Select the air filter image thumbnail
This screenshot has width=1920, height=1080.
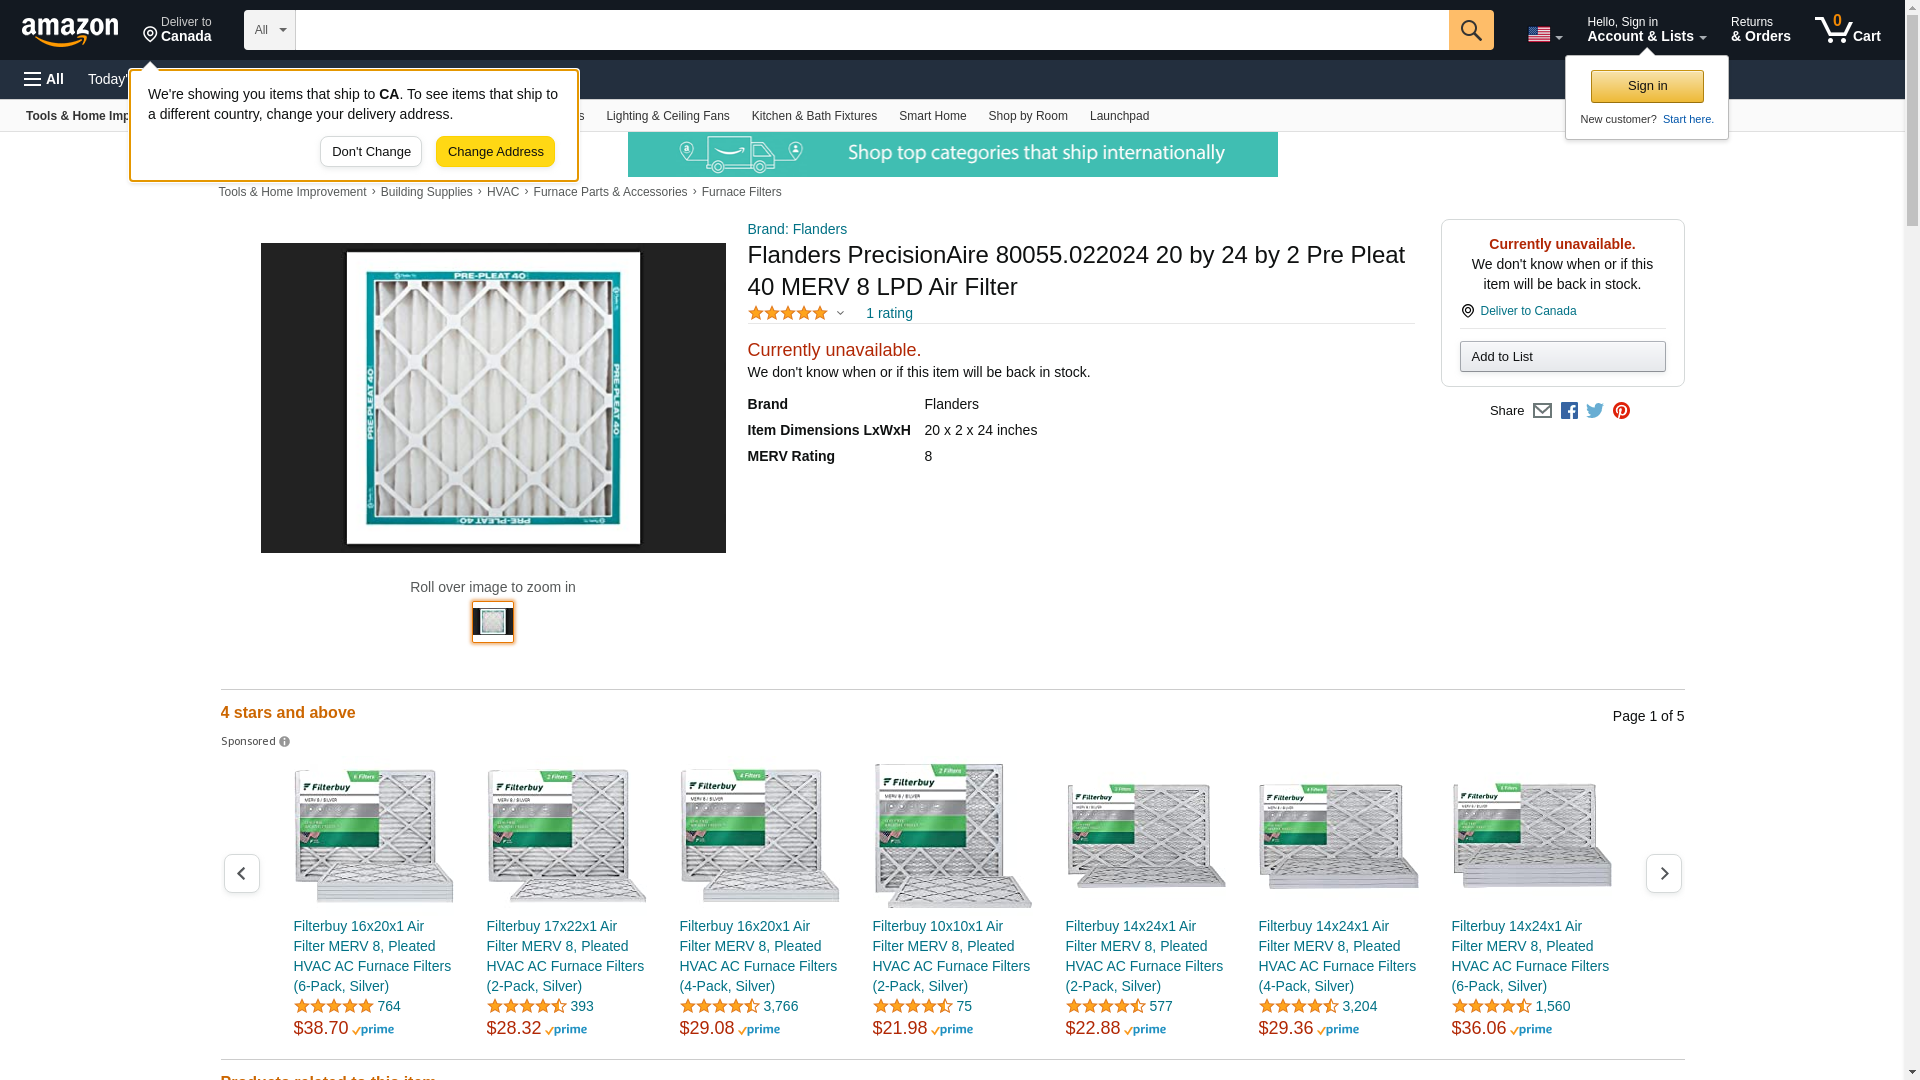point(492,622)
